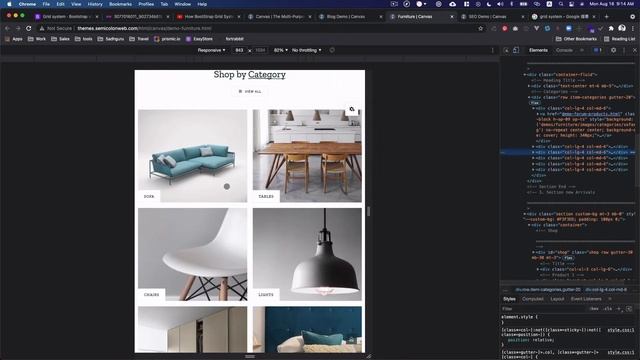Click the macOS Spotlight search icon
This screenshot has height=360, width=640.
pyautogui.click(x=561, y=4)
